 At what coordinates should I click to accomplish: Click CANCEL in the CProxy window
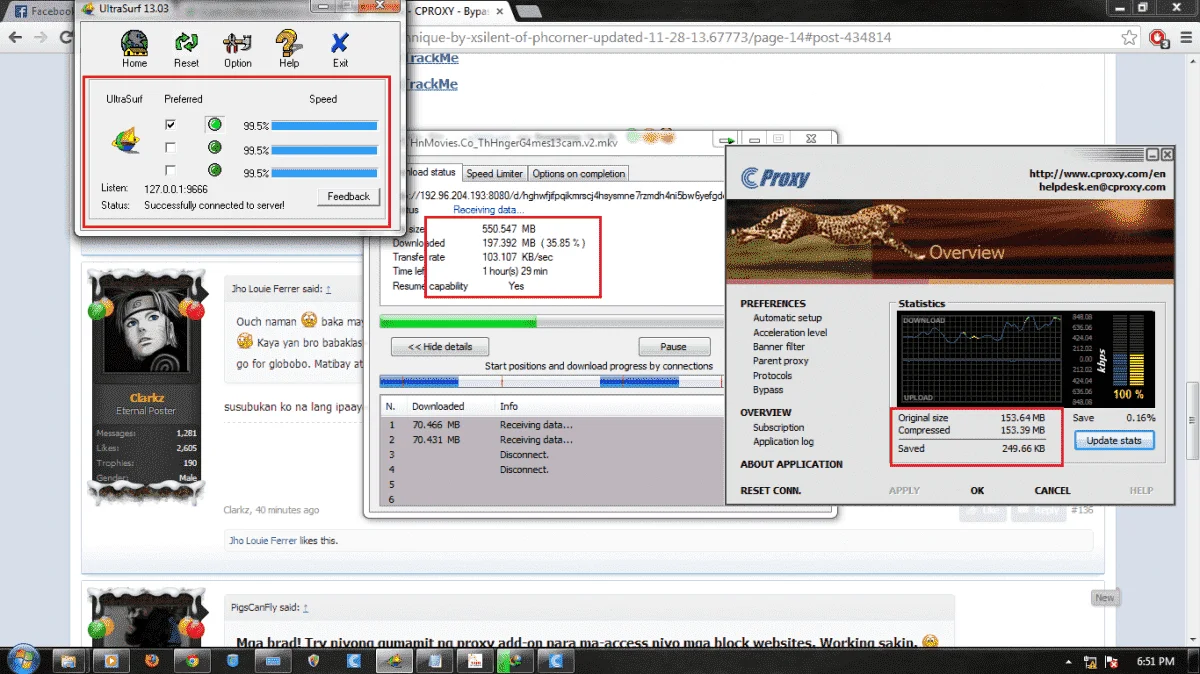(1052, 491)
